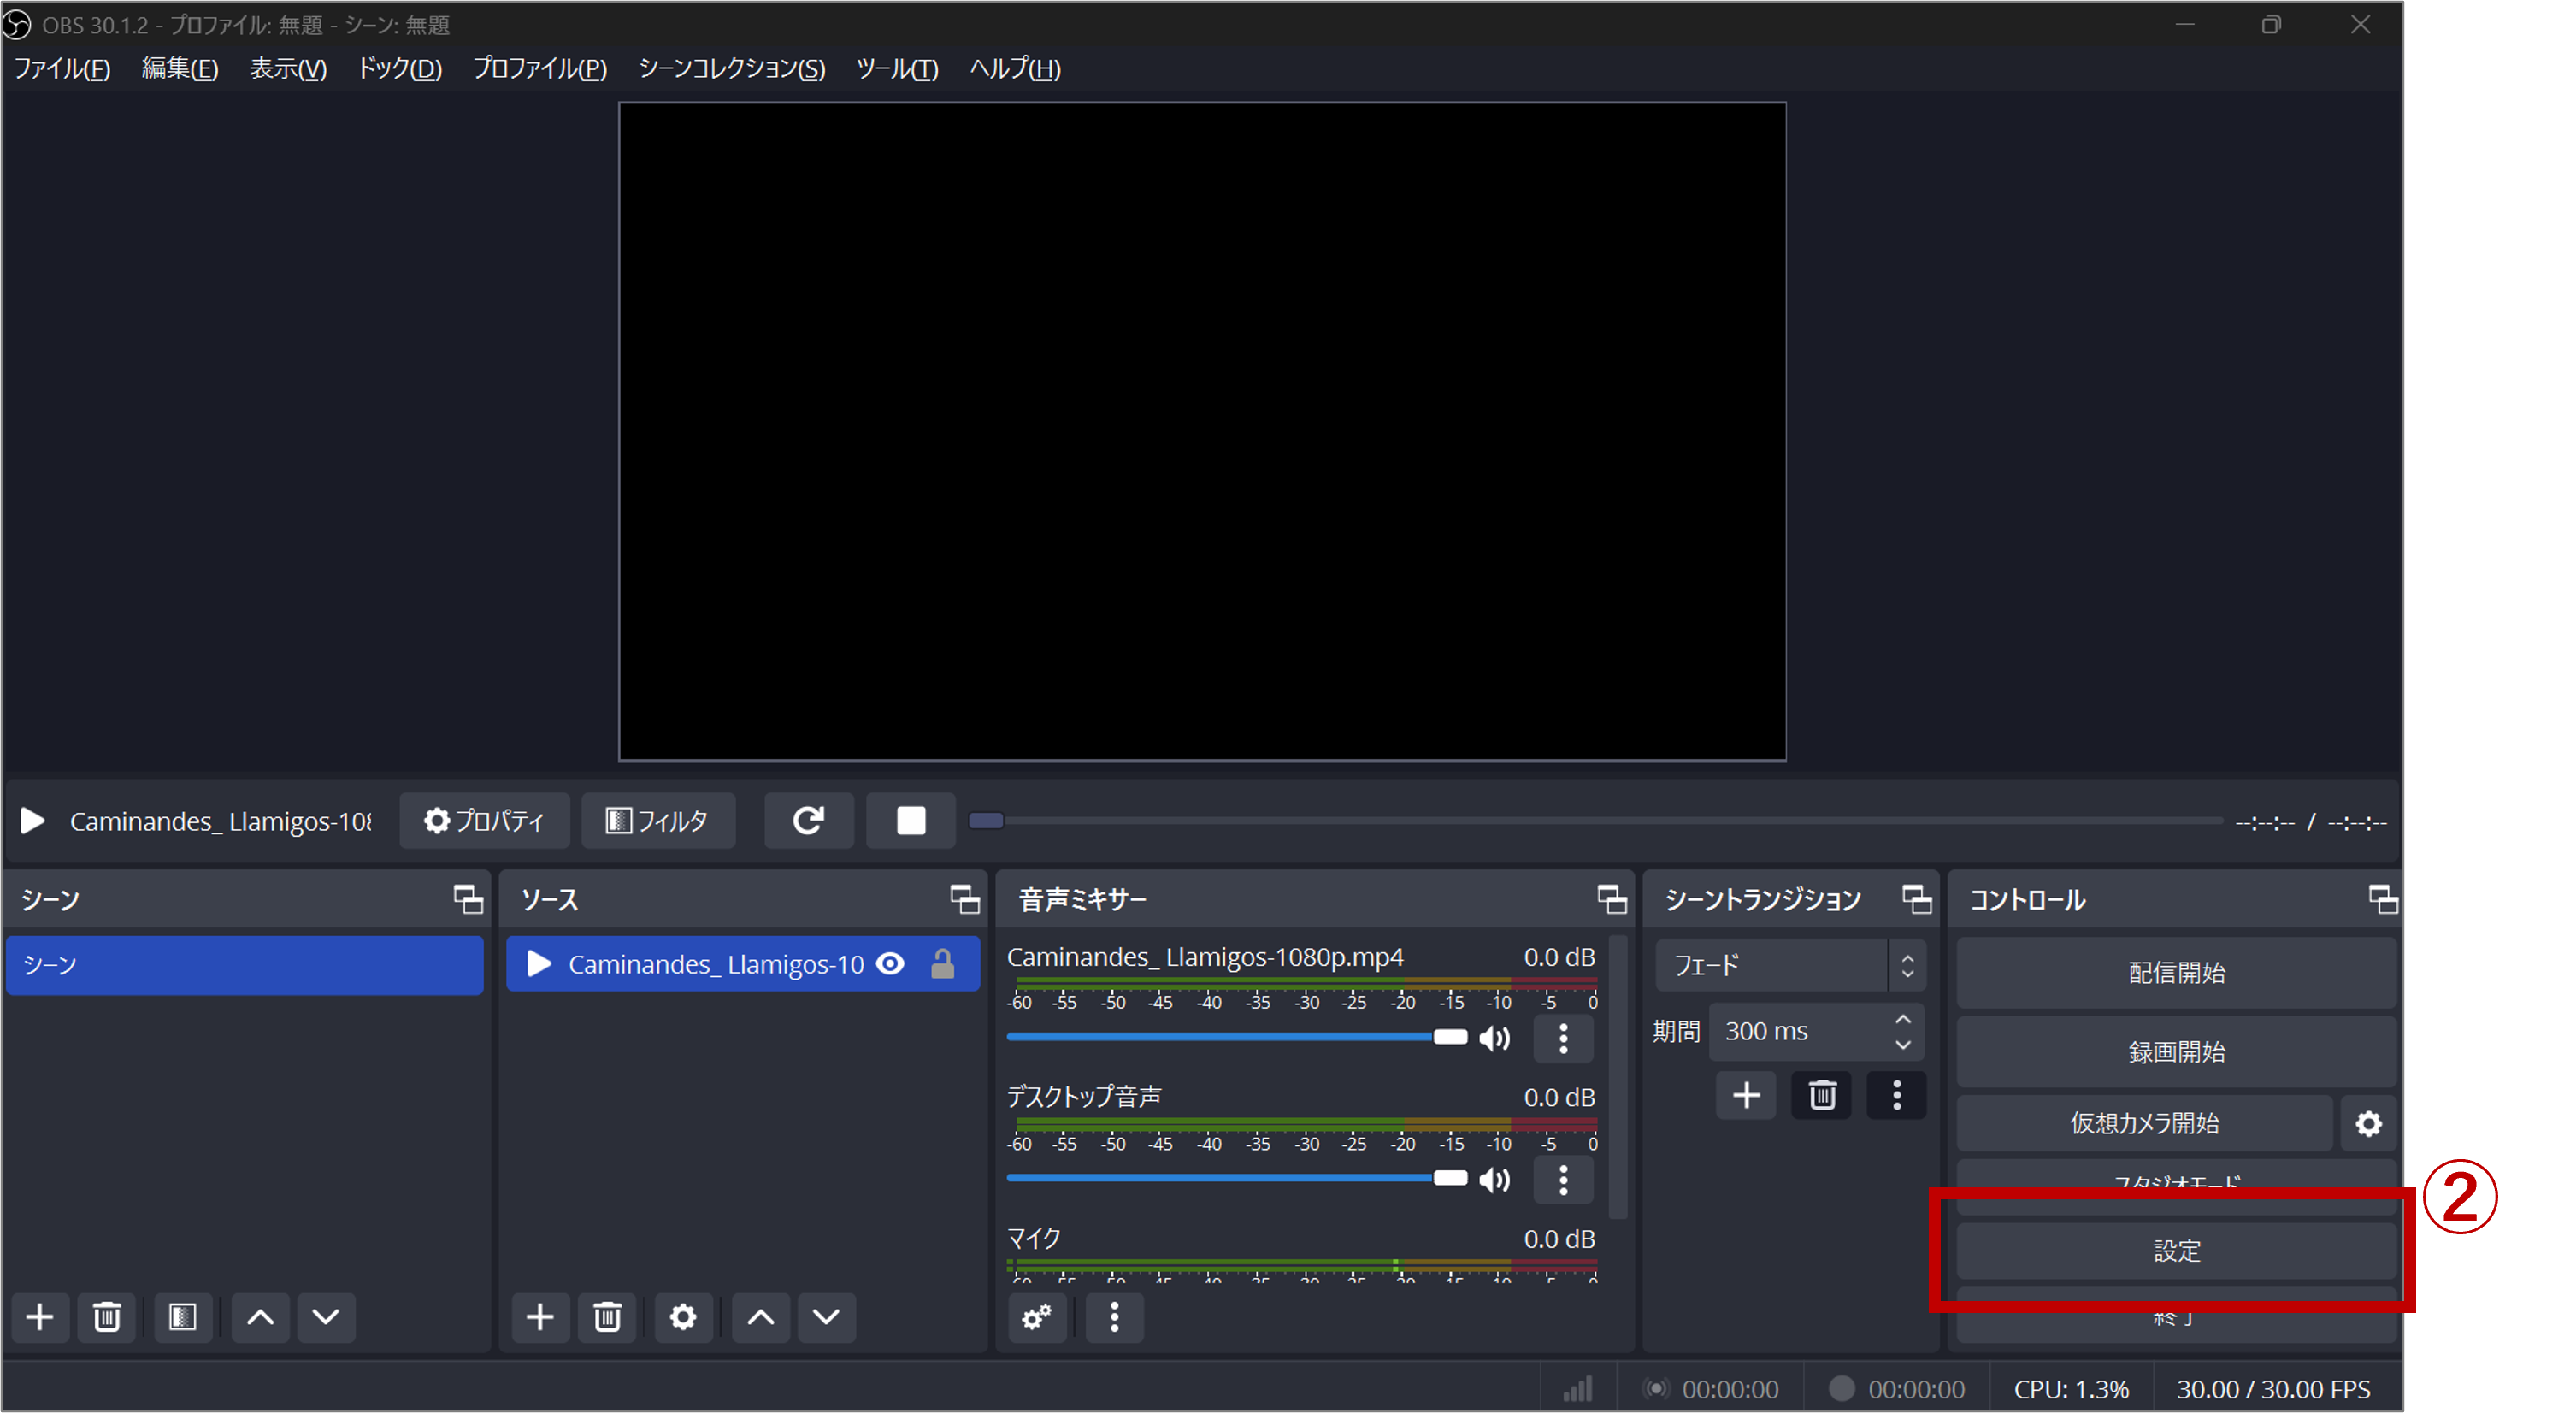This screenshot has width=2576, height=1413.
Task: Increase transition duration 300 ms stepper
Action: (1902, 1019)
